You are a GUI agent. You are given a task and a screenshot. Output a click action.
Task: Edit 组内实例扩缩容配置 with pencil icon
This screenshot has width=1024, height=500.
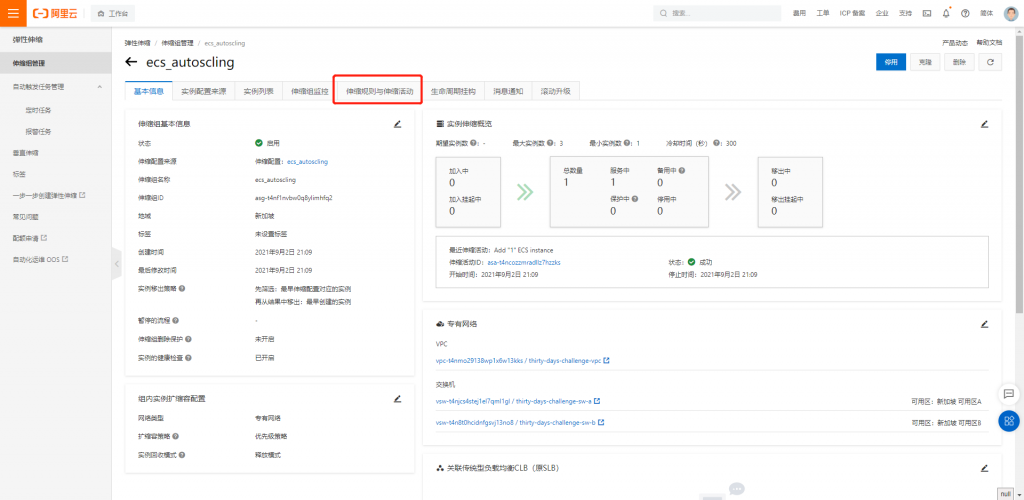click(397, 398)
